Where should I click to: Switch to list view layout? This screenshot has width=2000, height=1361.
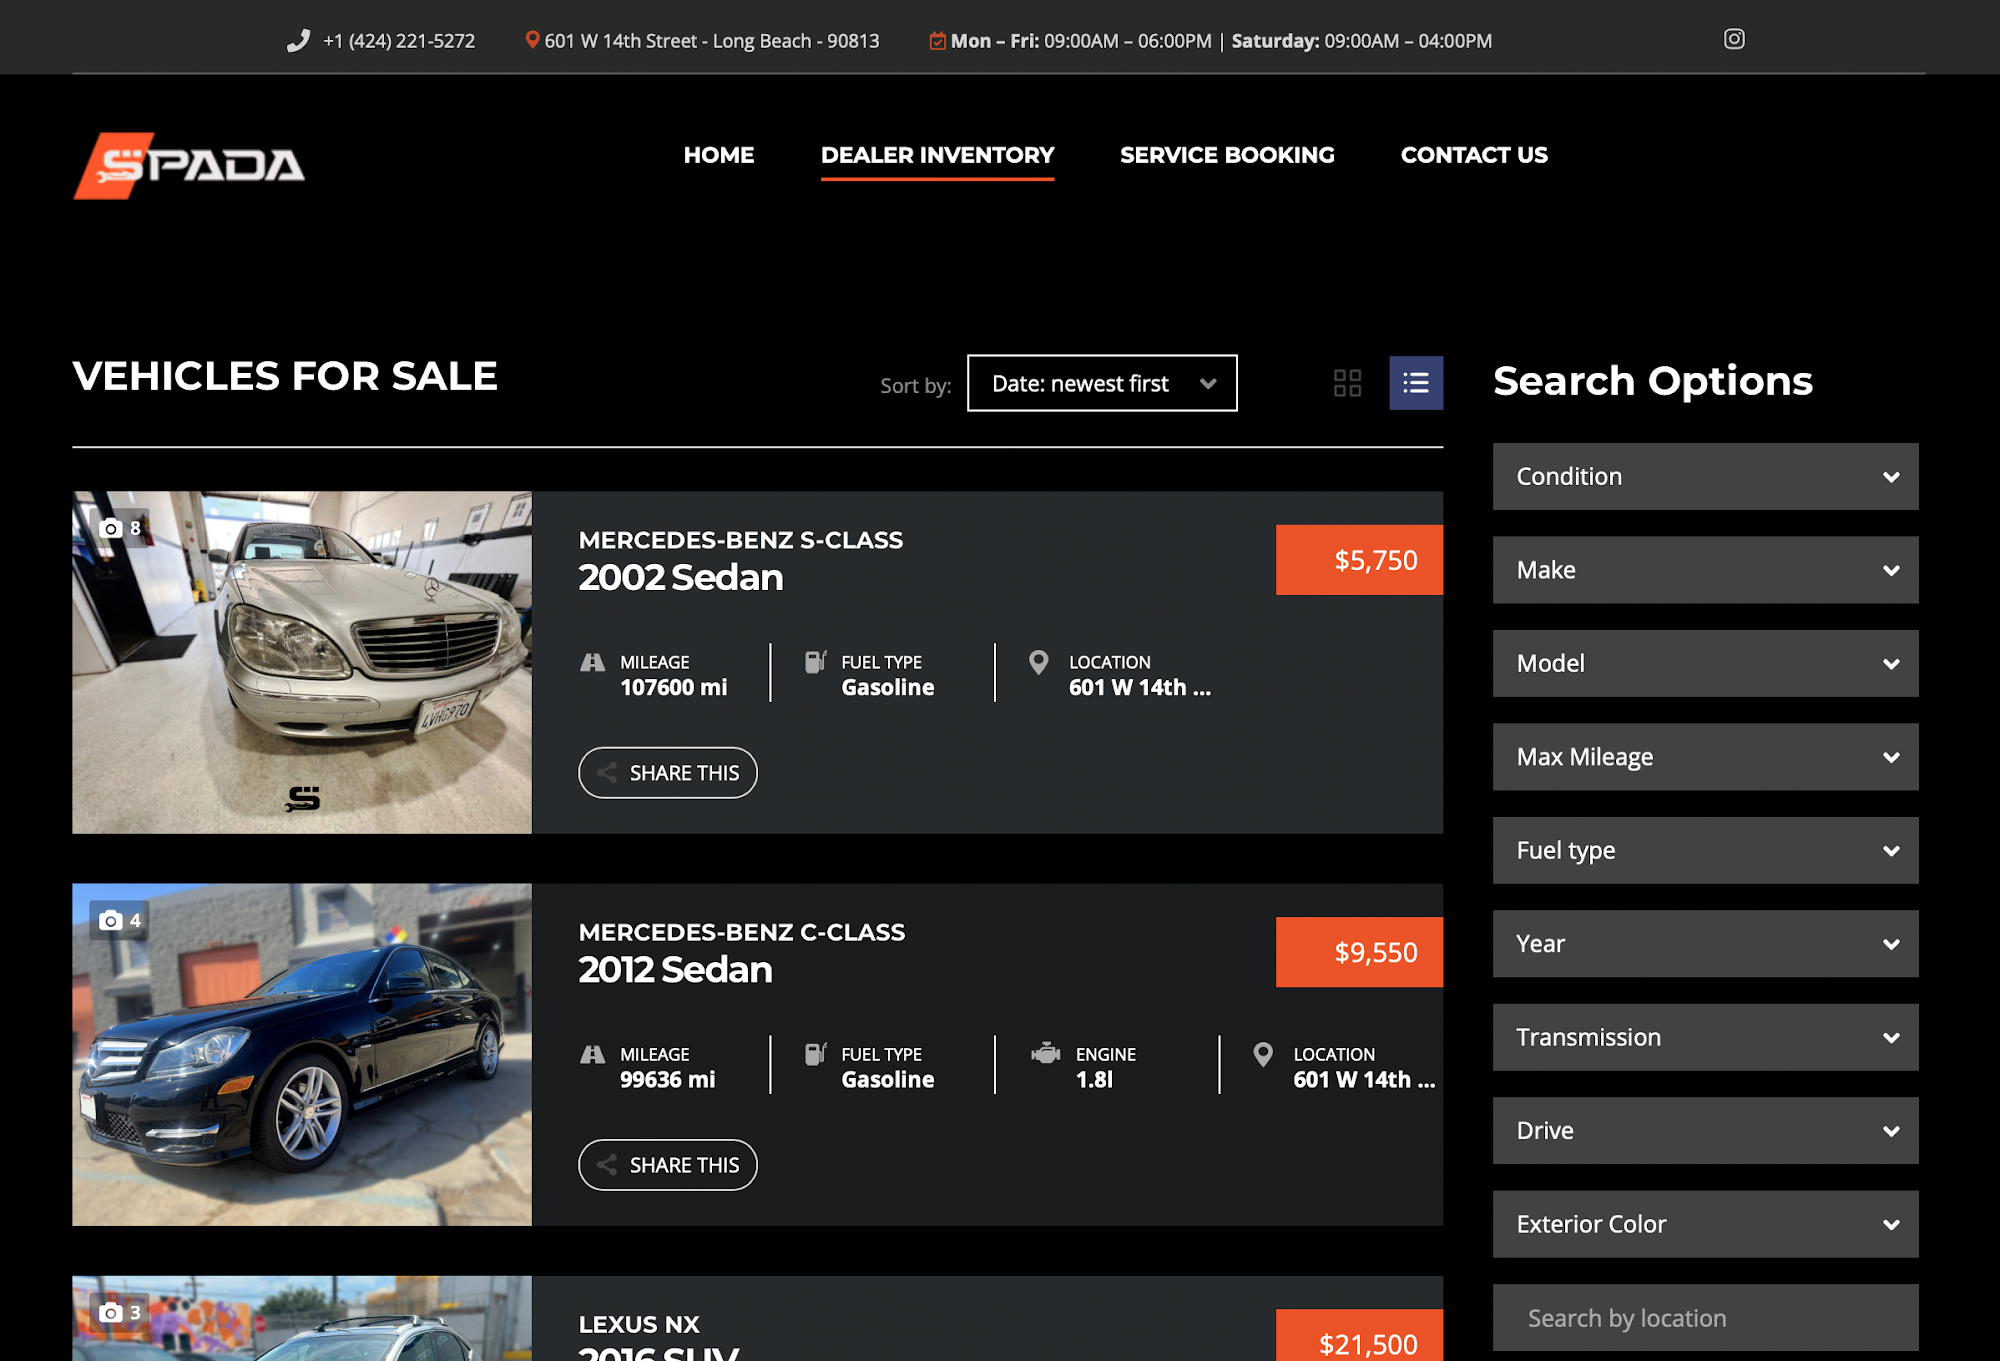point(1415,383)
